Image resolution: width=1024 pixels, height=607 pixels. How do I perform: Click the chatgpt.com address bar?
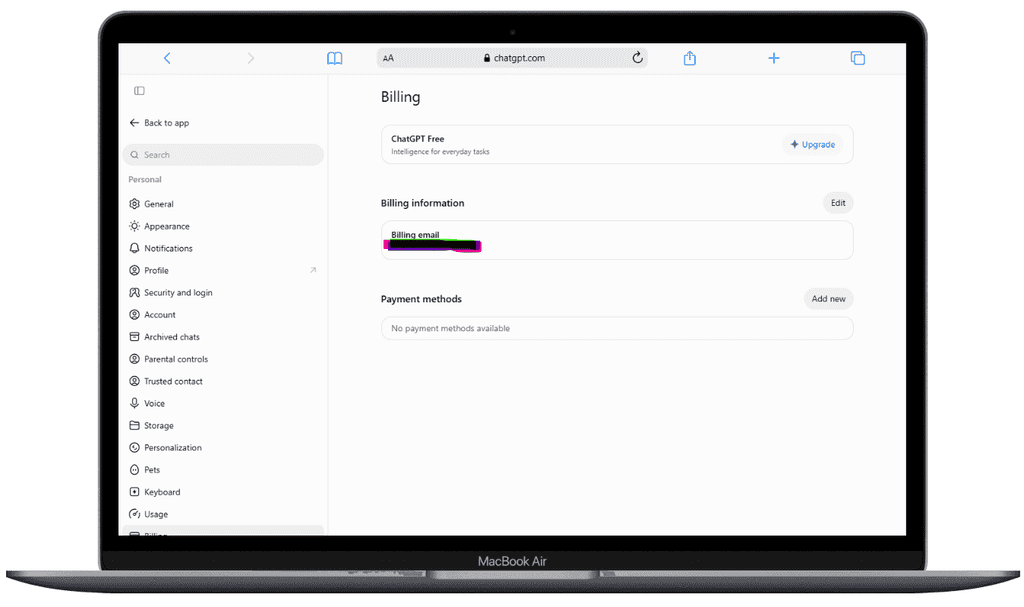point(512,57)
